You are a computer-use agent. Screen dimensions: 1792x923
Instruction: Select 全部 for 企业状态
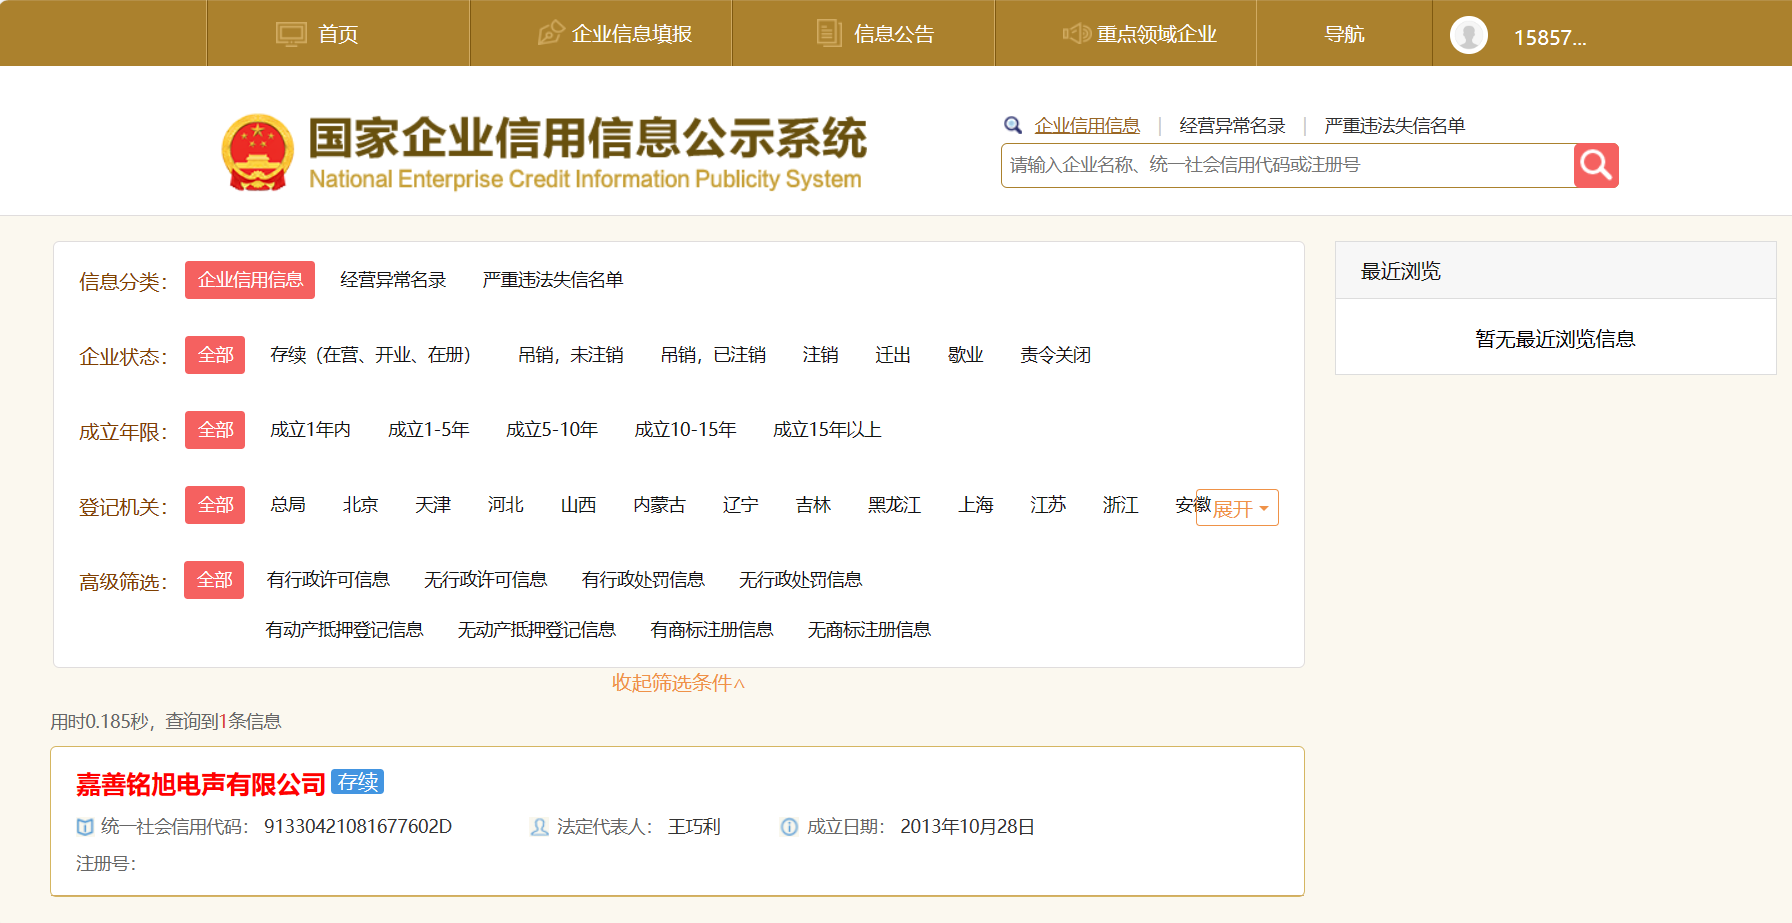pyautogui.click(x=215, y=355)
